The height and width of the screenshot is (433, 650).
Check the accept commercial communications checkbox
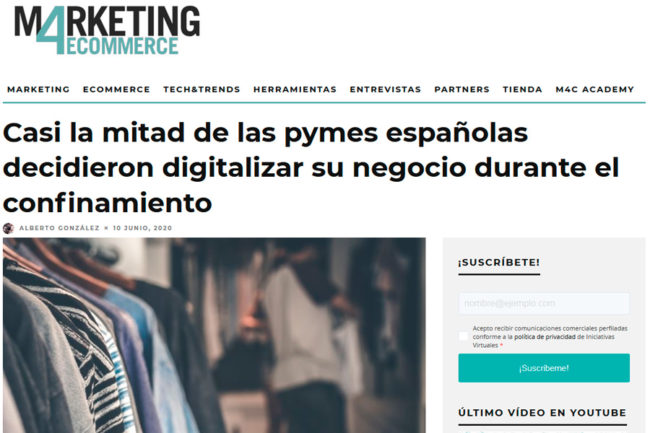pos(463,336)
